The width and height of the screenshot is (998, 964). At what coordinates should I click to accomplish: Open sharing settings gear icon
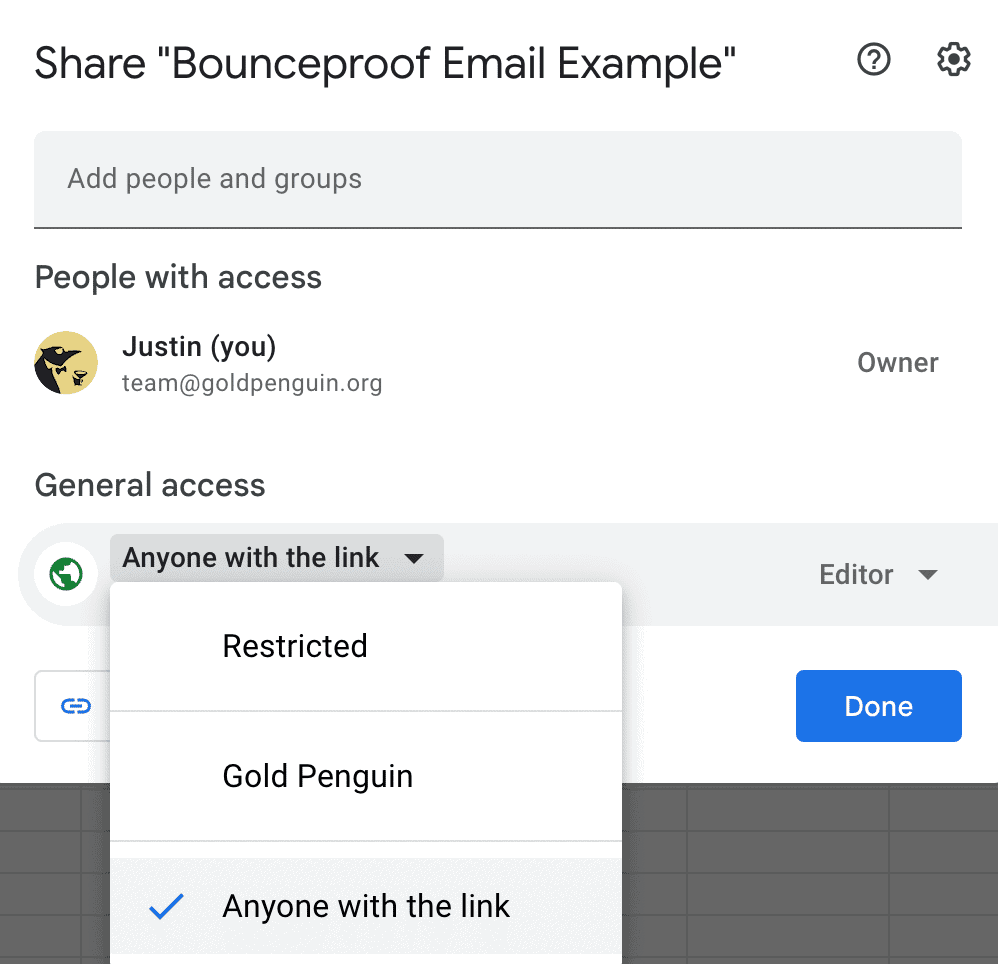tap(953, 61)
